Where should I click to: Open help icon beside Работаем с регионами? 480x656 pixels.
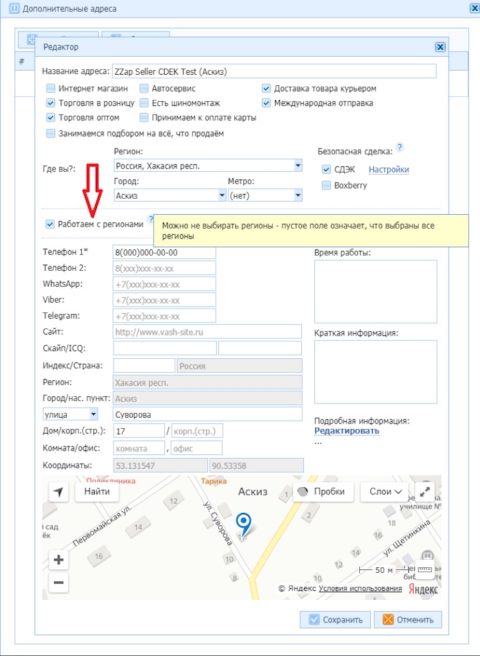150,219
